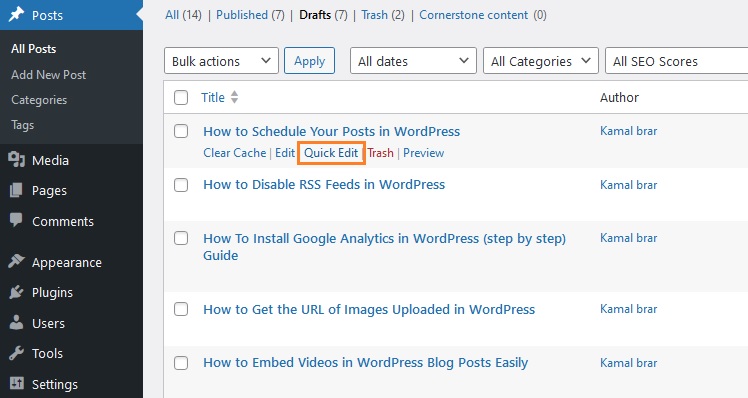Click the Author column header

click(x=619, y=97)
